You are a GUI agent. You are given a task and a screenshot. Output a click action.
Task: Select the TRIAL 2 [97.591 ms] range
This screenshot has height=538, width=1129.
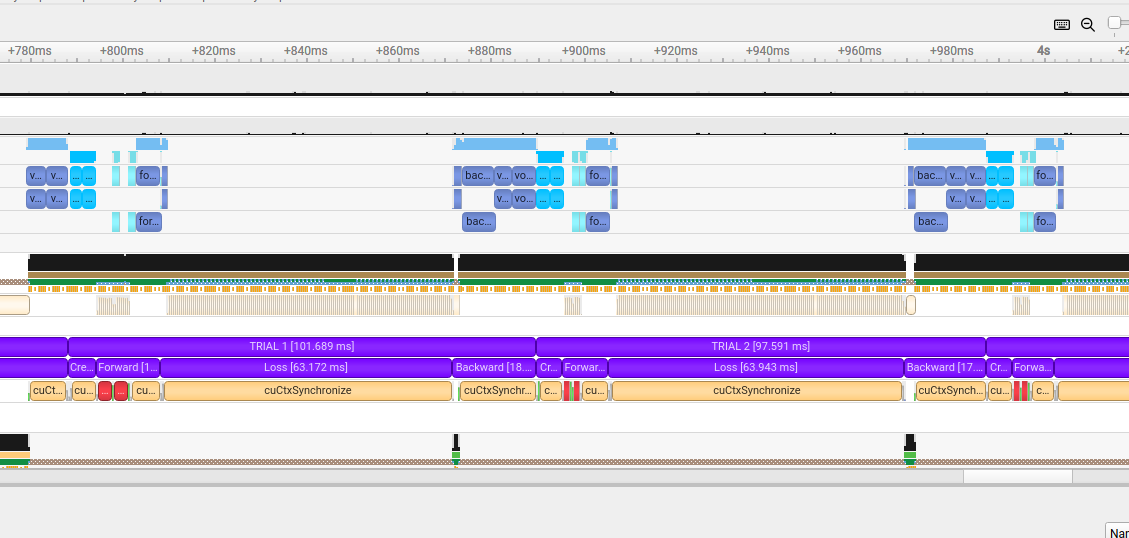tap(760, 347)
